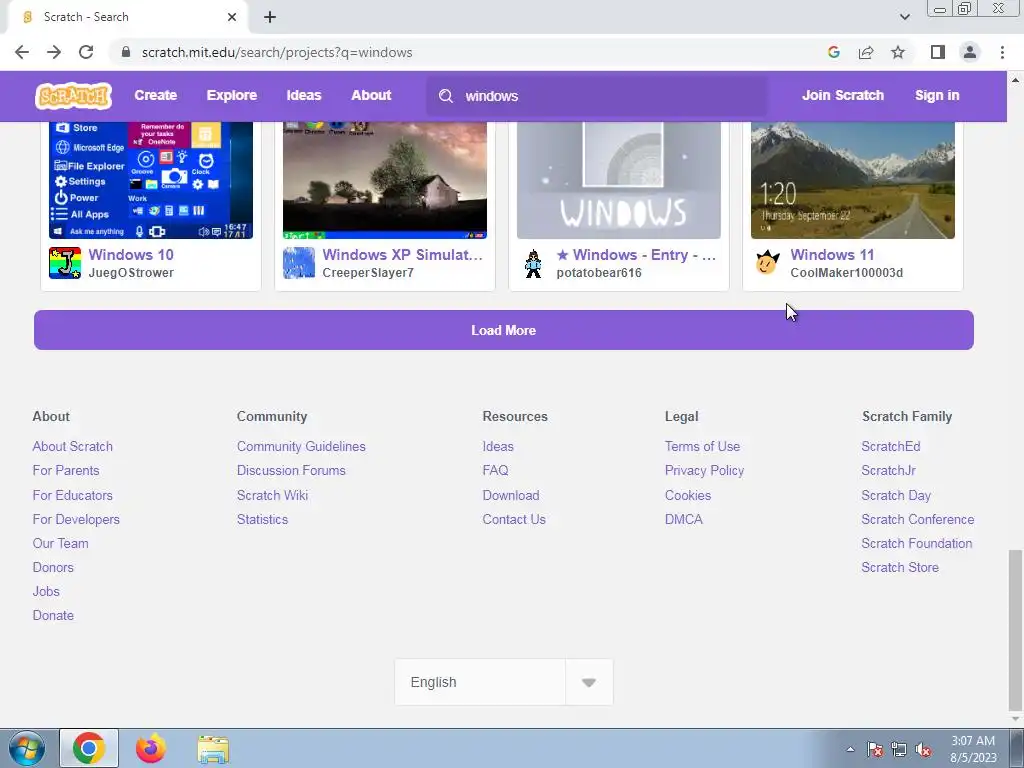
Task: Click the browser address bar URL
Action: (277, 52)
